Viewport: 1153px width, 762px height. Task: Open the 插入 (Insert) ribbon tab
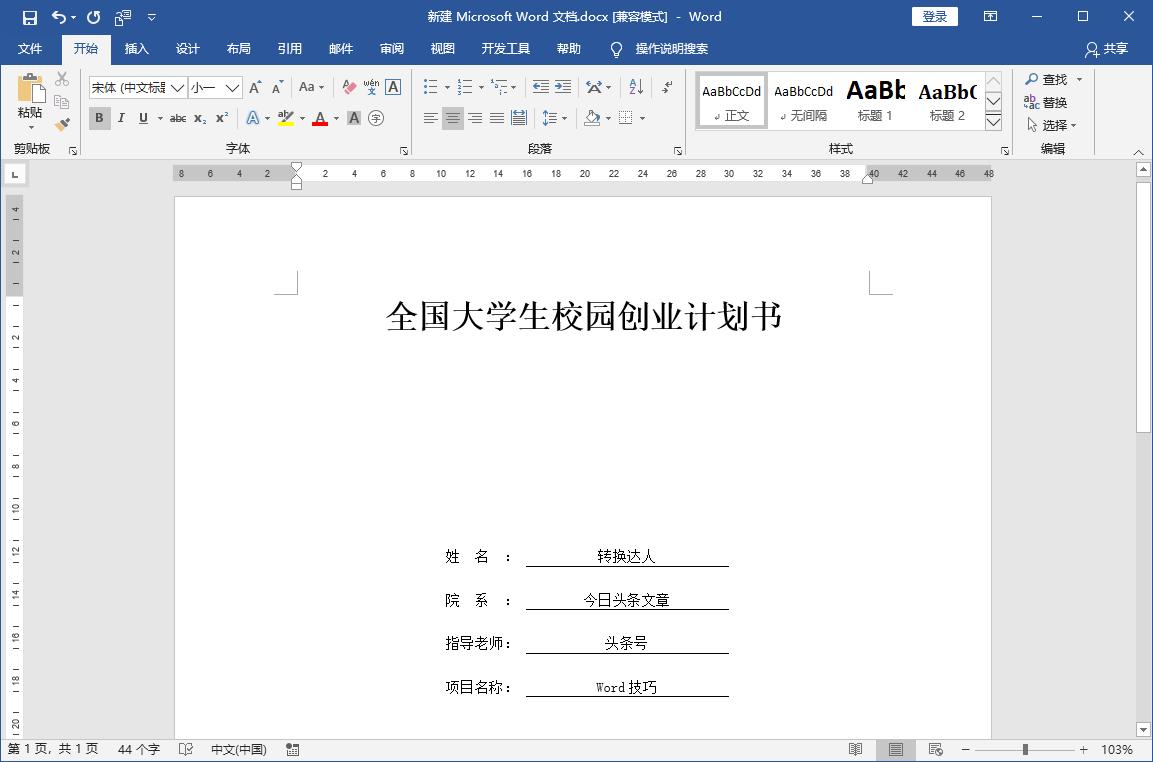click(136, 49)
